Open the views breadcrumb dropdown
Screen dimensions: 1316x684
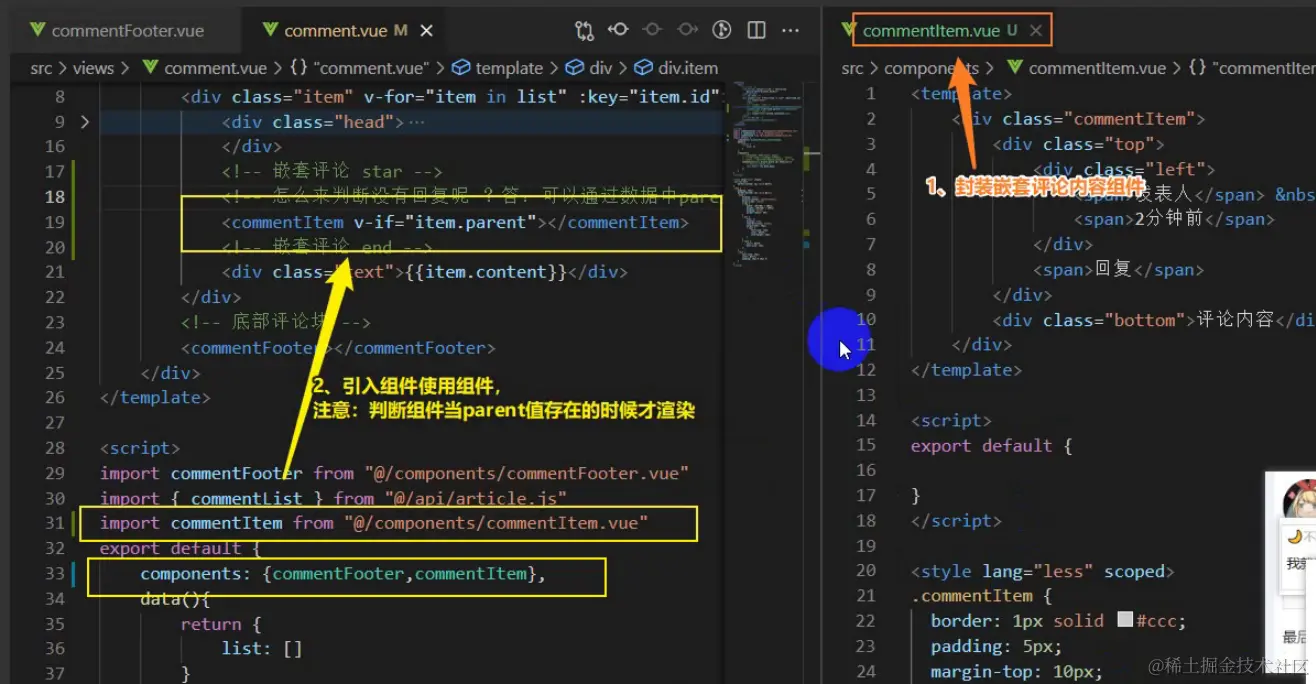coord(93,68)
